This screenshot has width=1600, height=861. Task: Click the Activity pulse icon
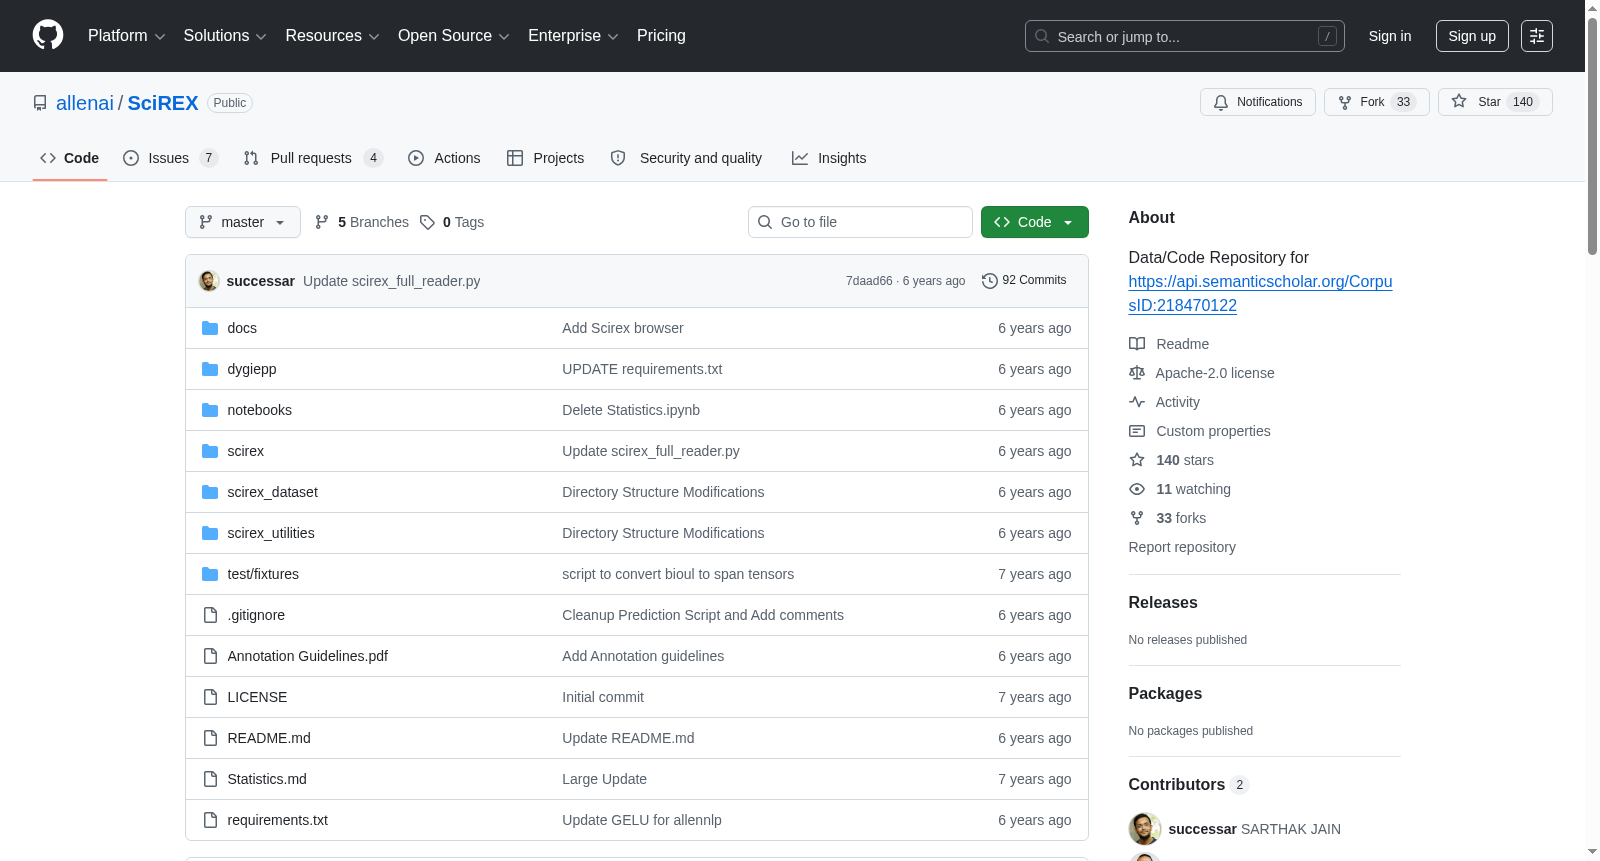point(1137,402)
